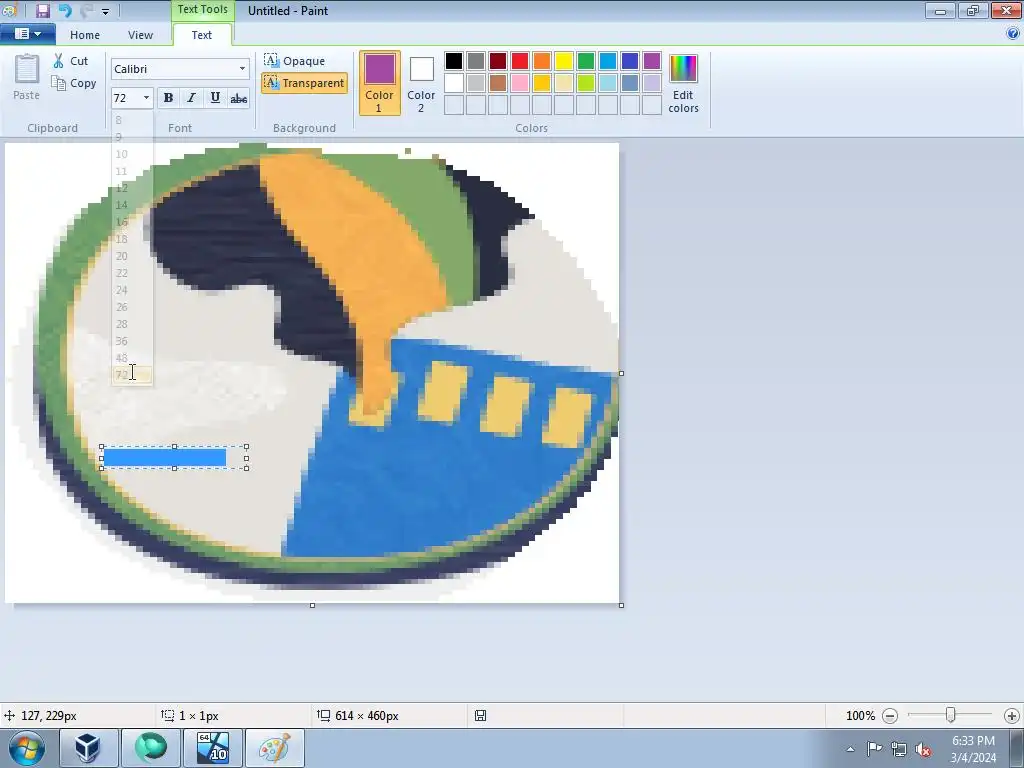
Task: Cut the selection with scissors button
Action: point(71,61)
